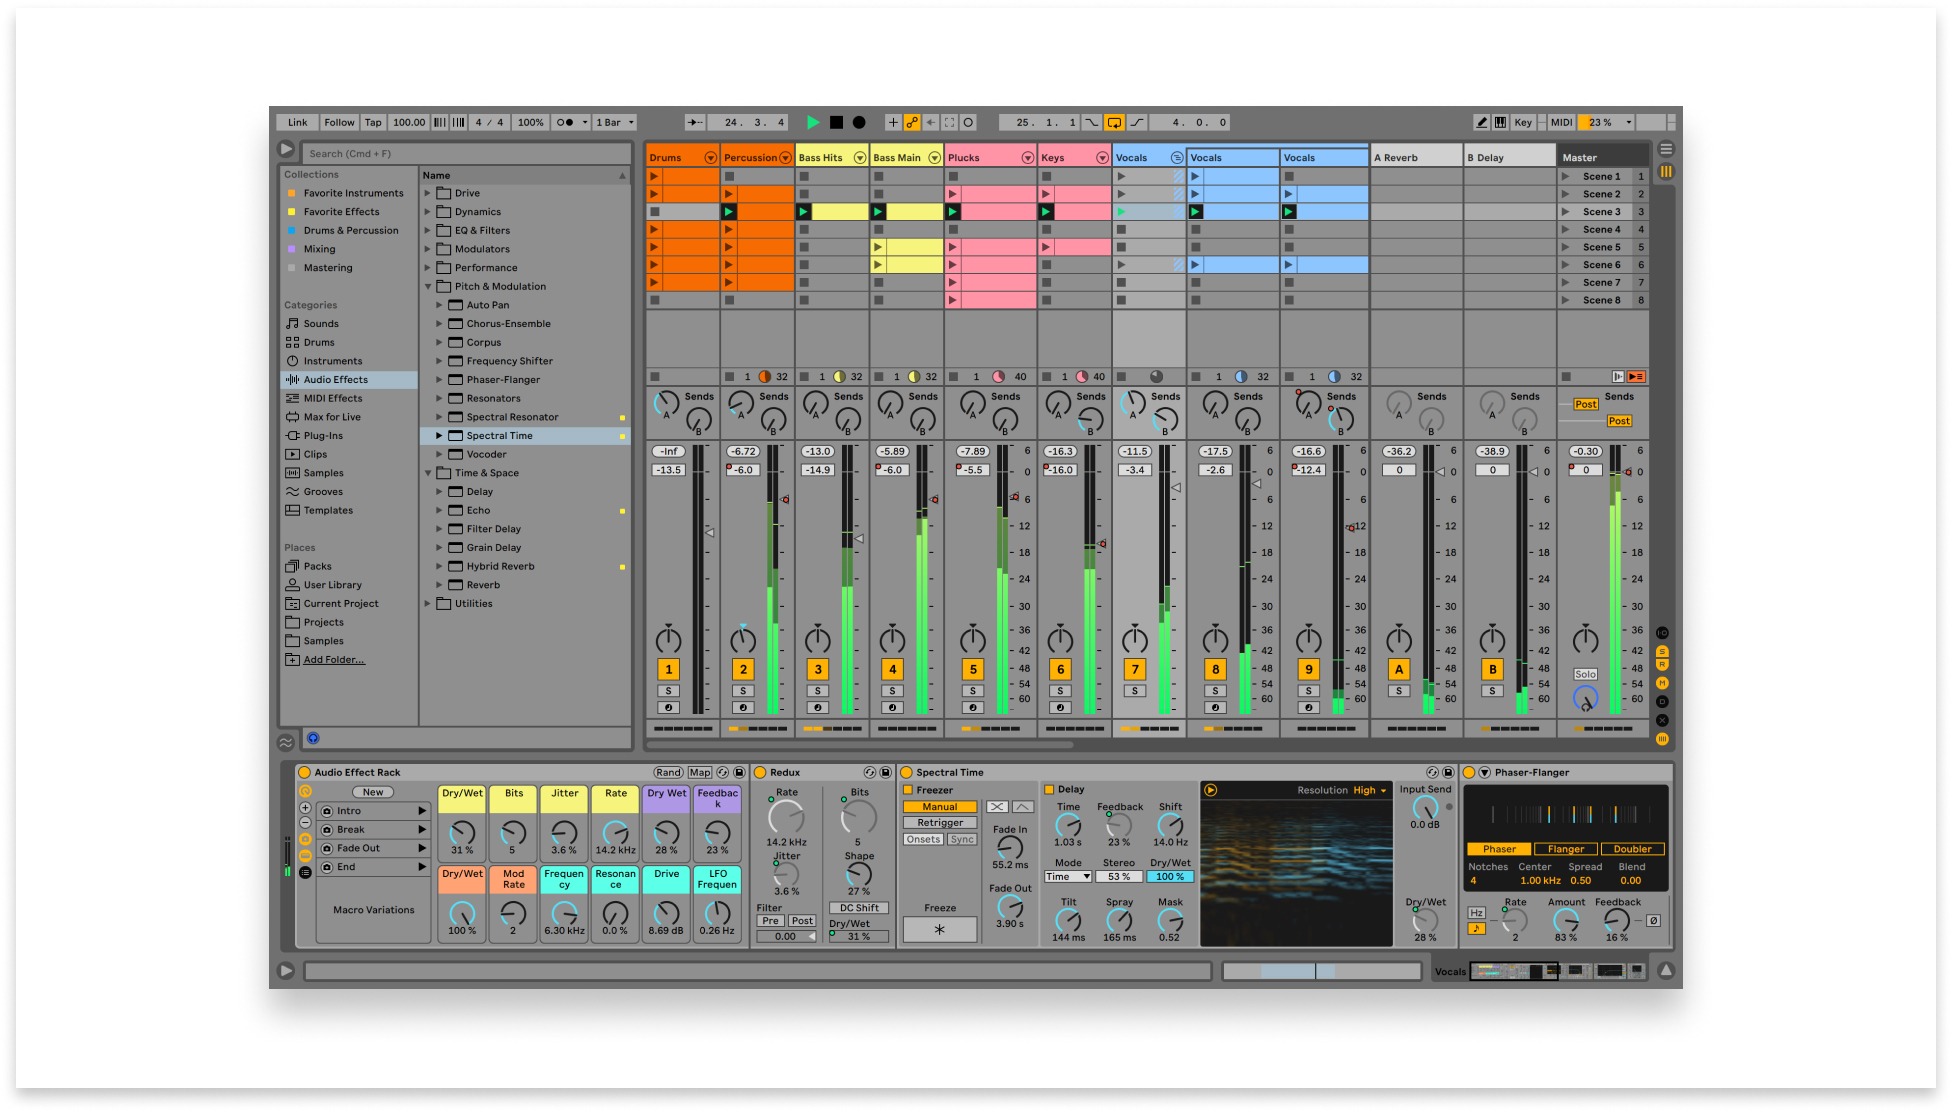The height and width of the screenshot is (1112, 1952).
Task: Click the Rand button on Audio Effect Rack
Action: pos(668,773)
